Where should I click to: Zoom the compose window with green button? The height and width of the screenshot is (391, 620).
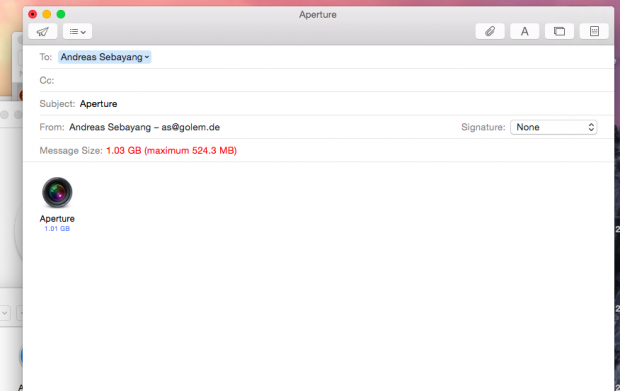tap(61, 14)
